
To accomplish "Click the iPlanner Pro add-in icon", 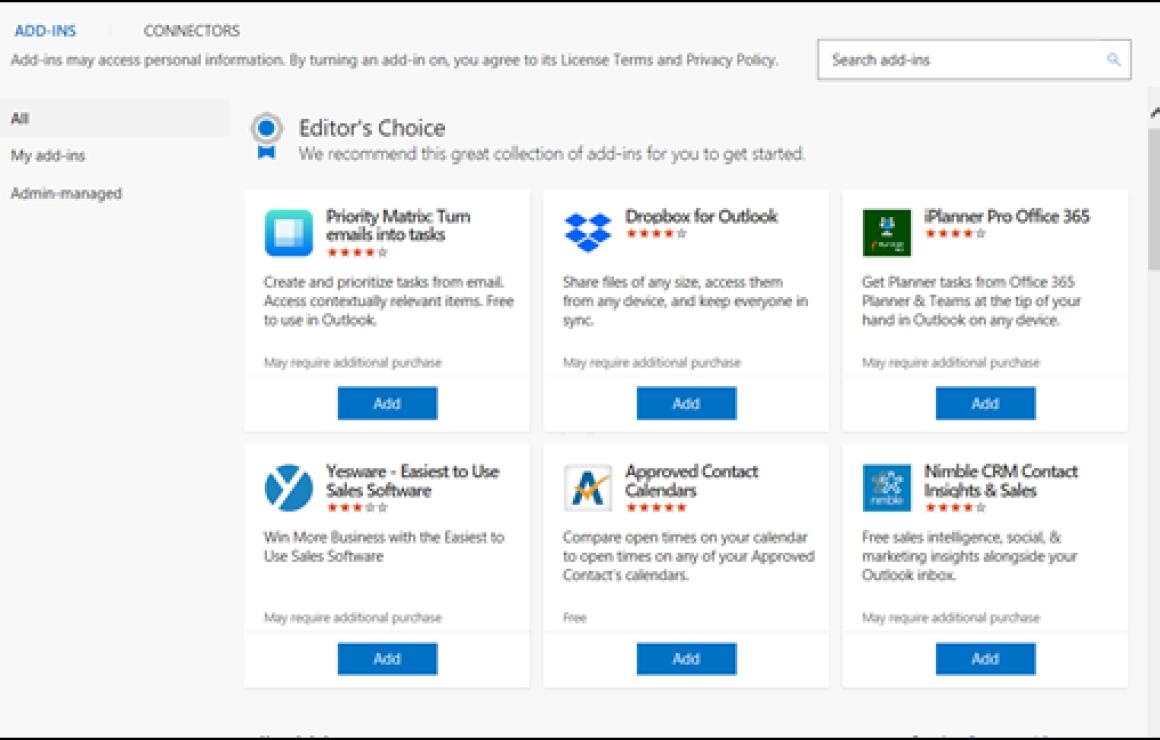I will [886, 232].
